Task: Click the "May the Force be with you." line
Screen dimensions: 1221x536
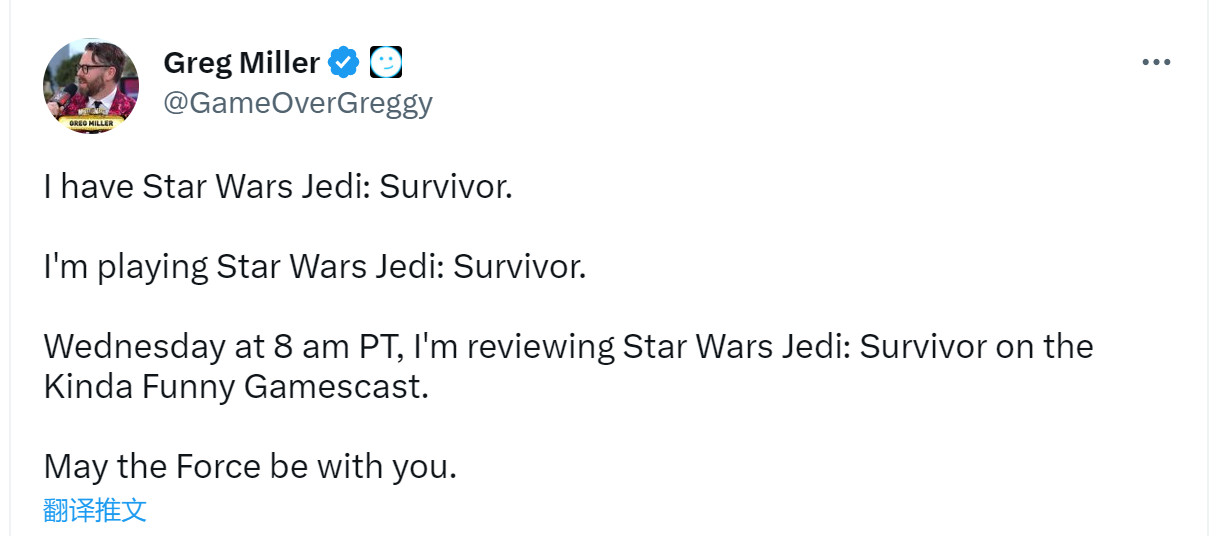Action: tap(250, 466)
